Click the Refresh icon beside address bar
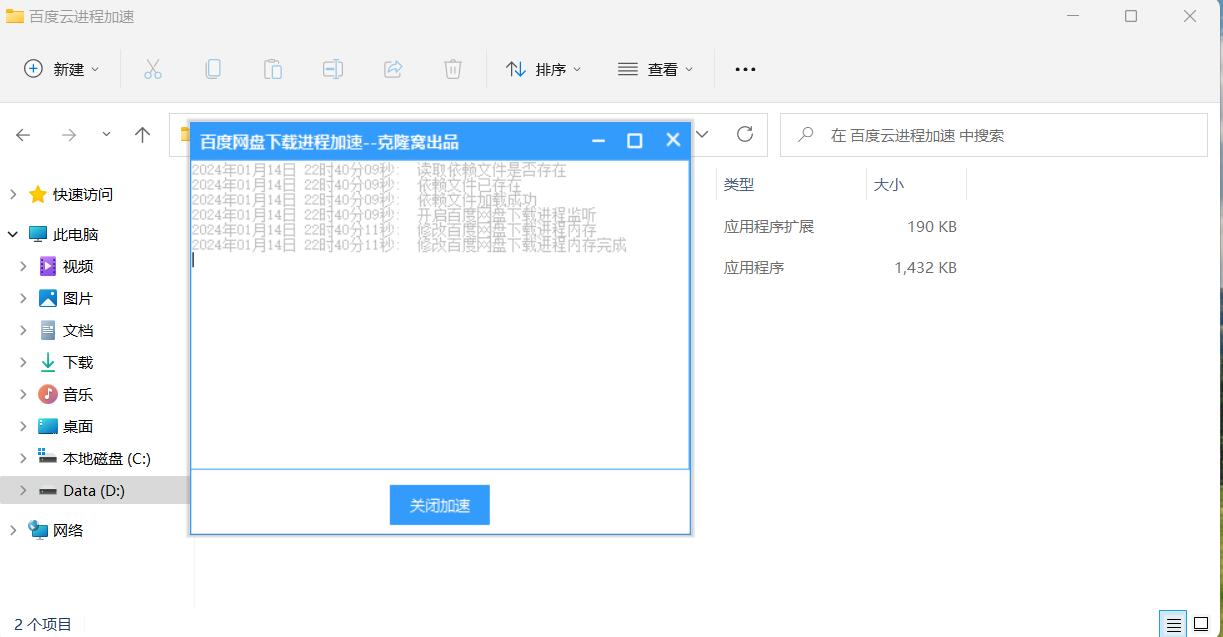The width and height of the screenshot is (1223, 637). (x=744, y=134)
